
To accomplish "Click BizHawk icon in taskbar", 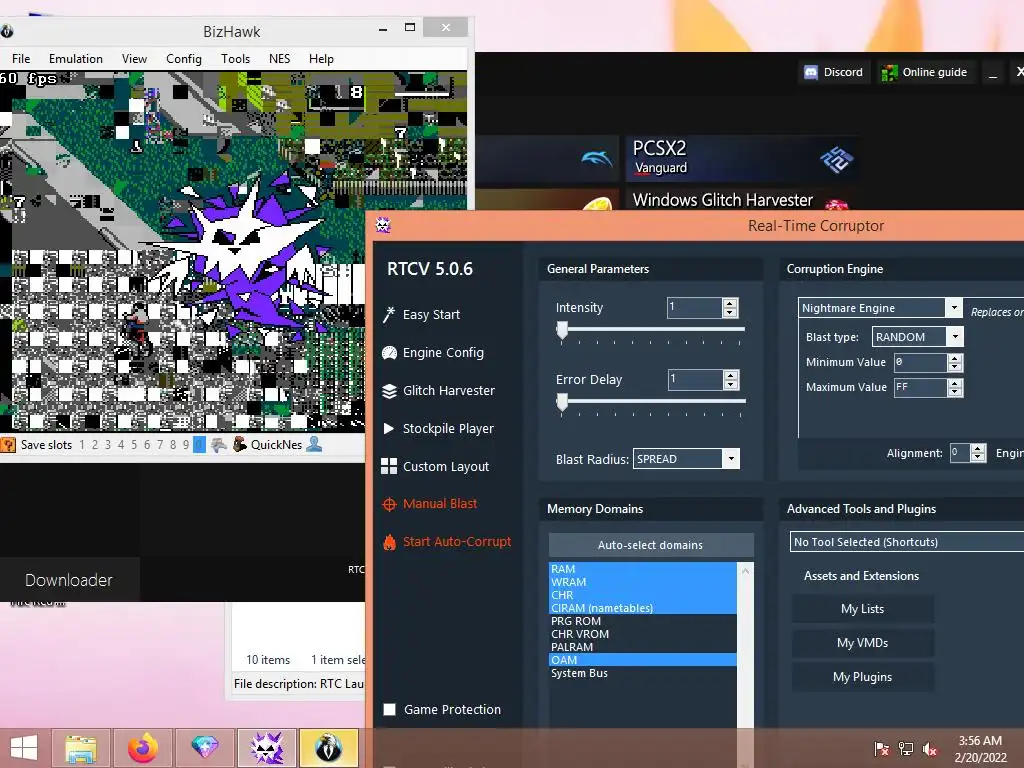I will point(328,748).
